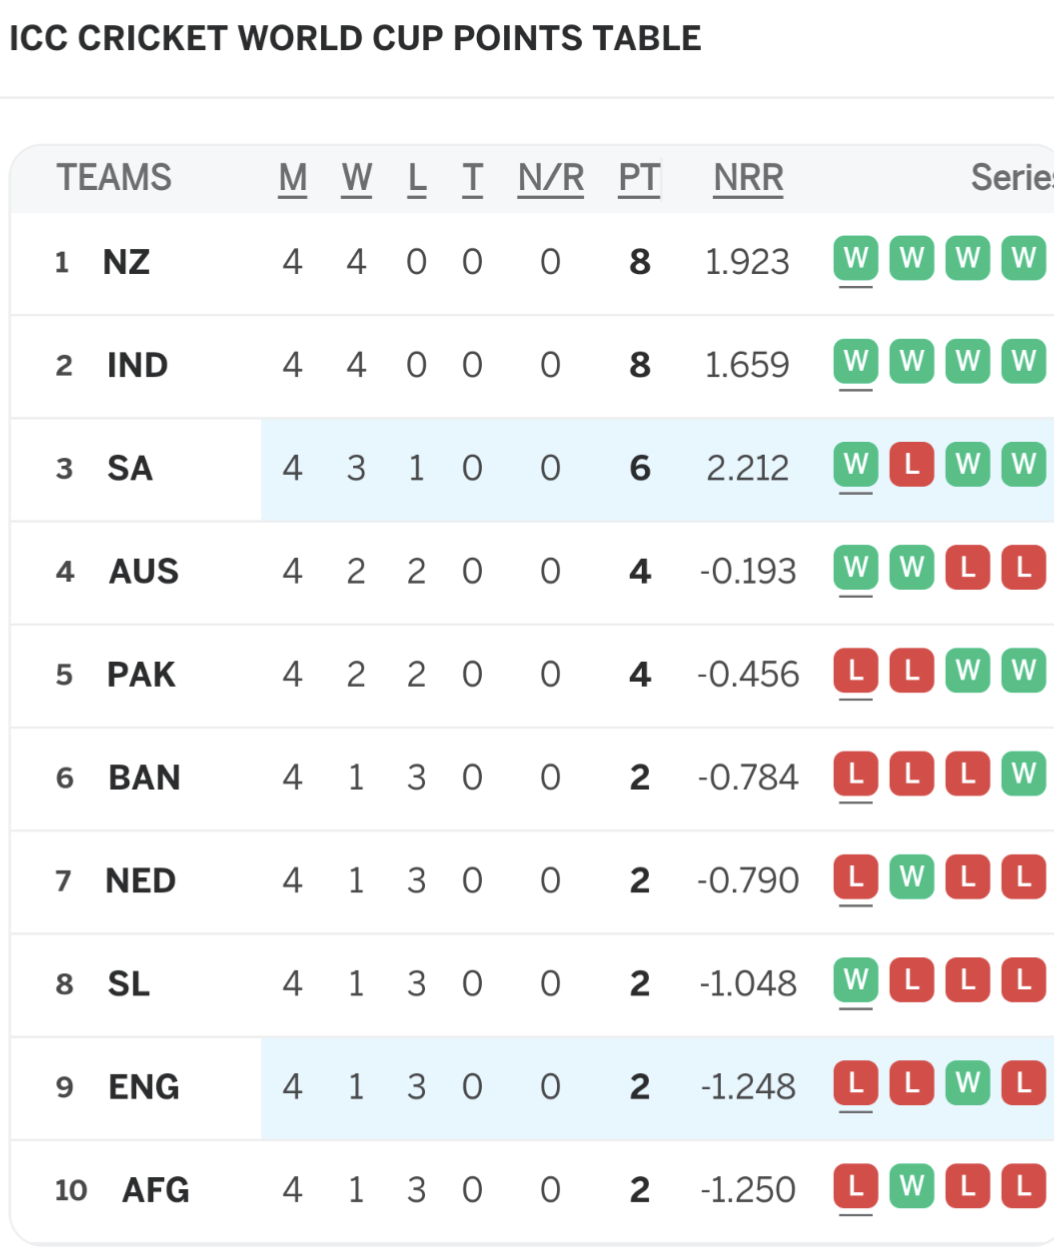Click the N/R column header
1054x1249 pixels.
pos(551,178)
